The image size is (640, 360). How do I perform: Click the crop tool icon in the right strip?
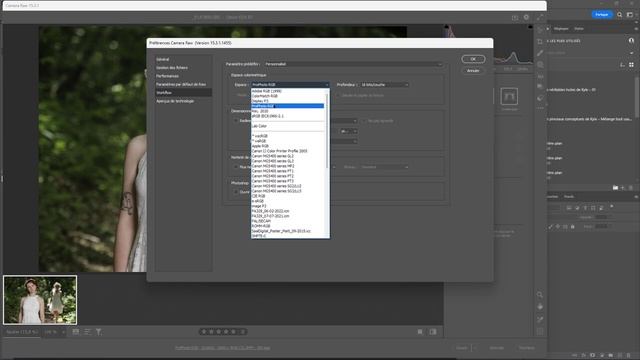pos(540,42)
